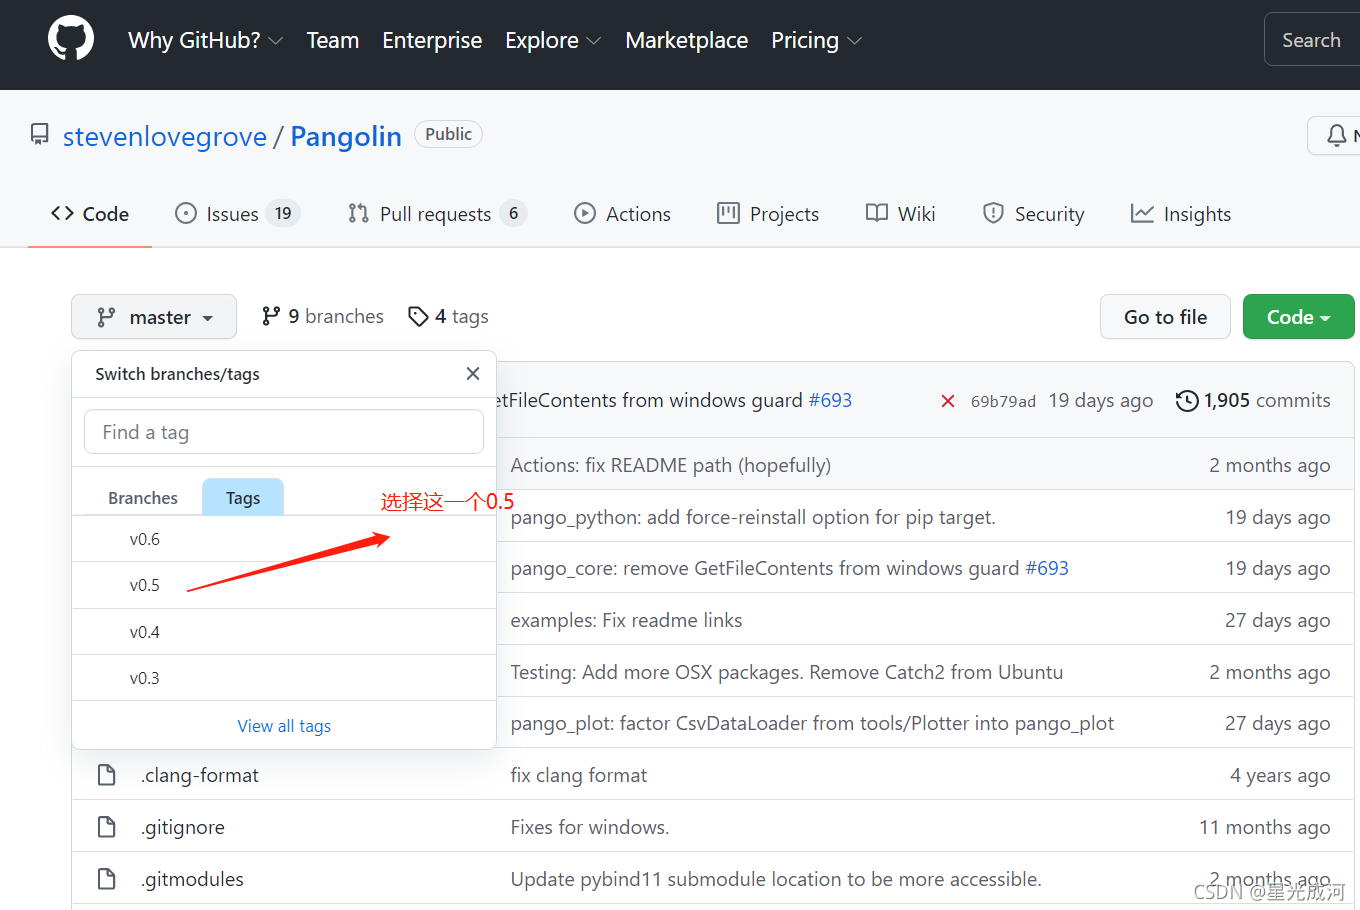Open the Insights tab

click(1181, 214)
